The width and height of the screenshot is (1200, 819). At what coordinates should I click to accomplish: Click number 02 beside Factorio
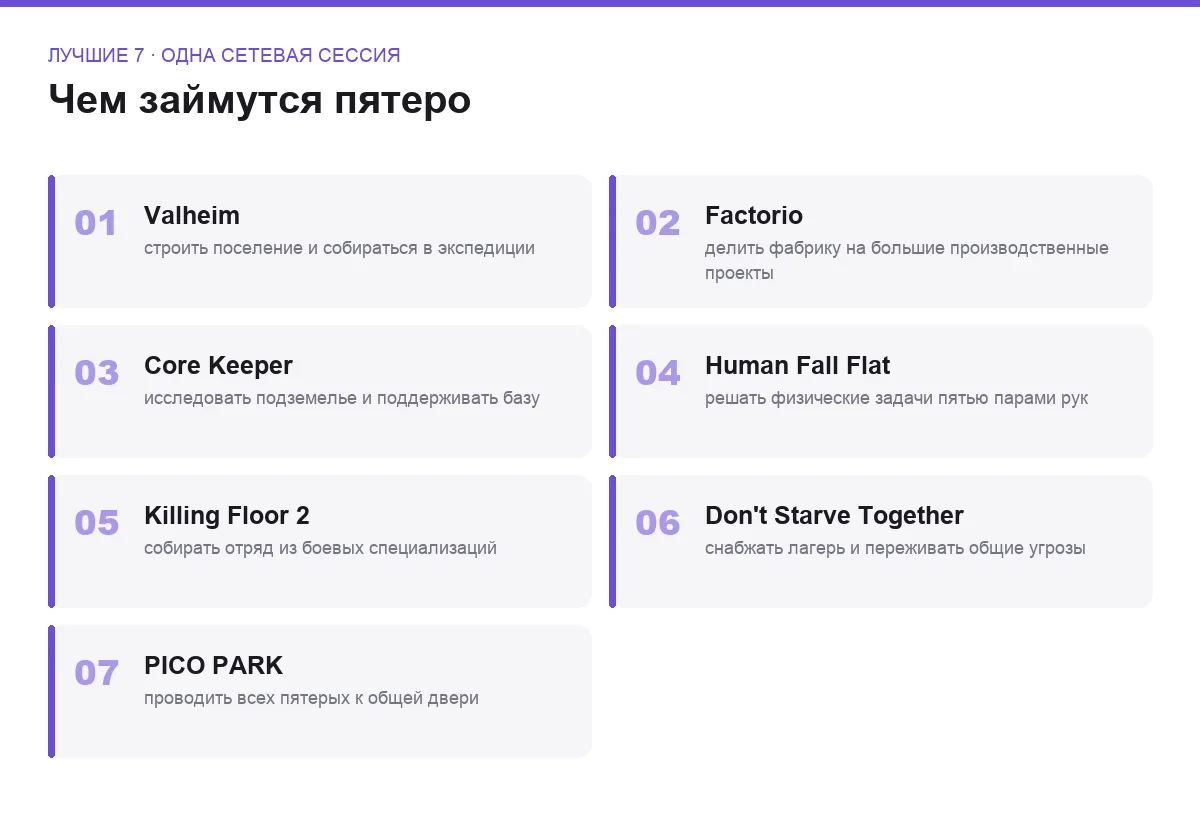click(x=657, y=222)
